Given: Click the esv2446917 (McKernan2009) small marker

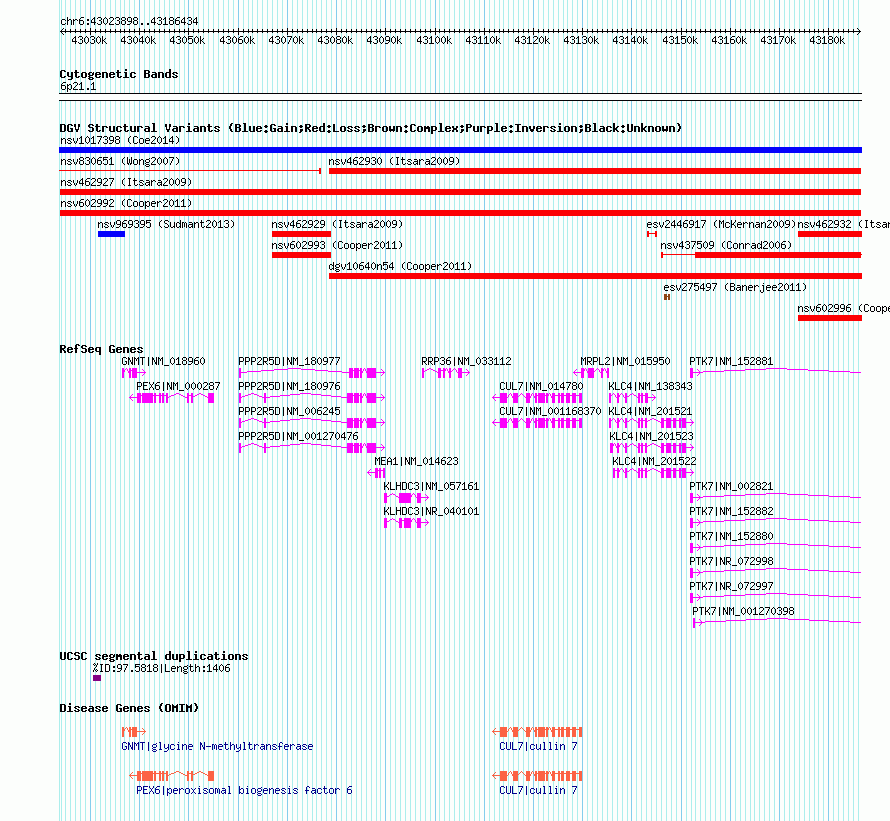Looking at the screenshot, I should point(652,234).
